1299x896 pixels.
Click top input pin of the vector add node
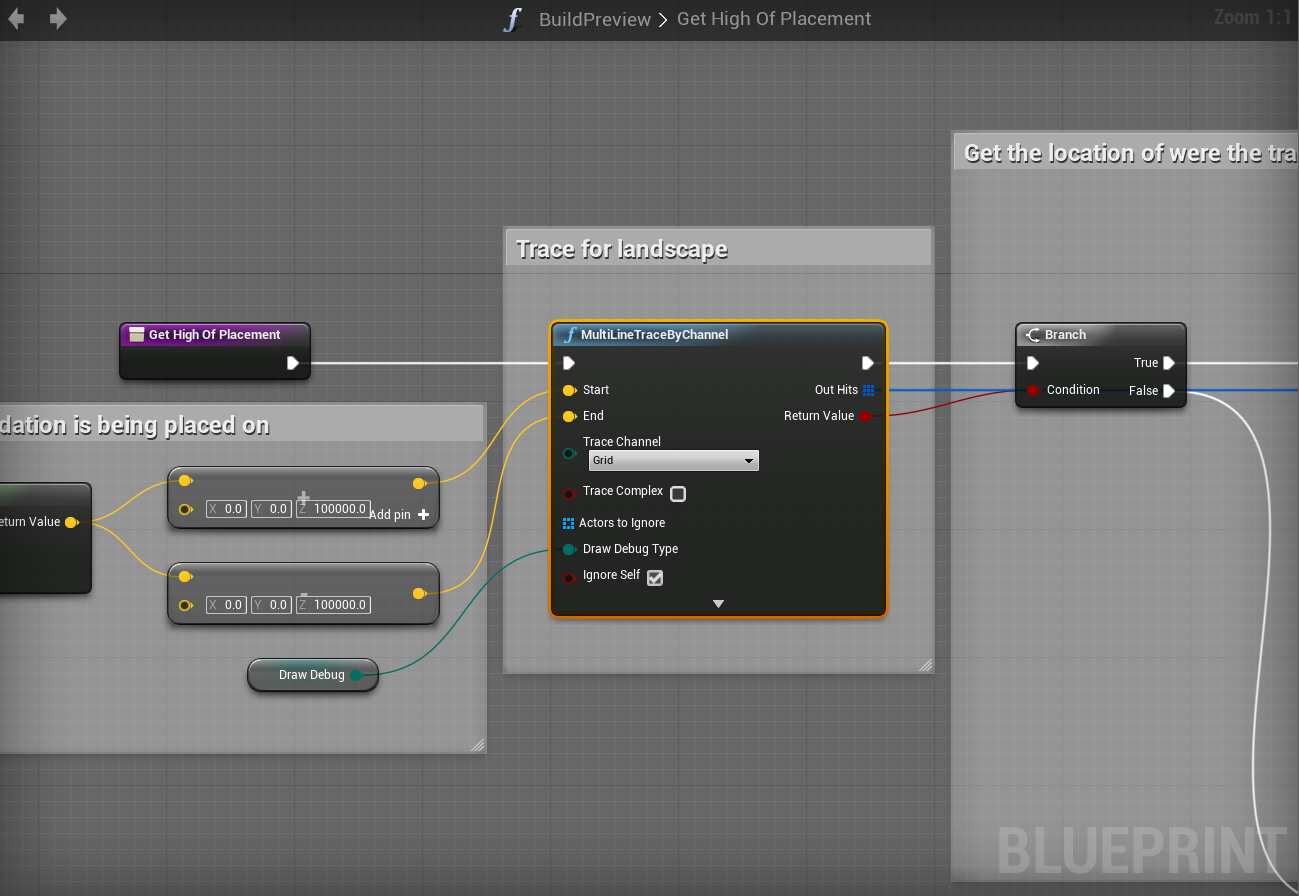pyautogui.click(x=185, y=481)
